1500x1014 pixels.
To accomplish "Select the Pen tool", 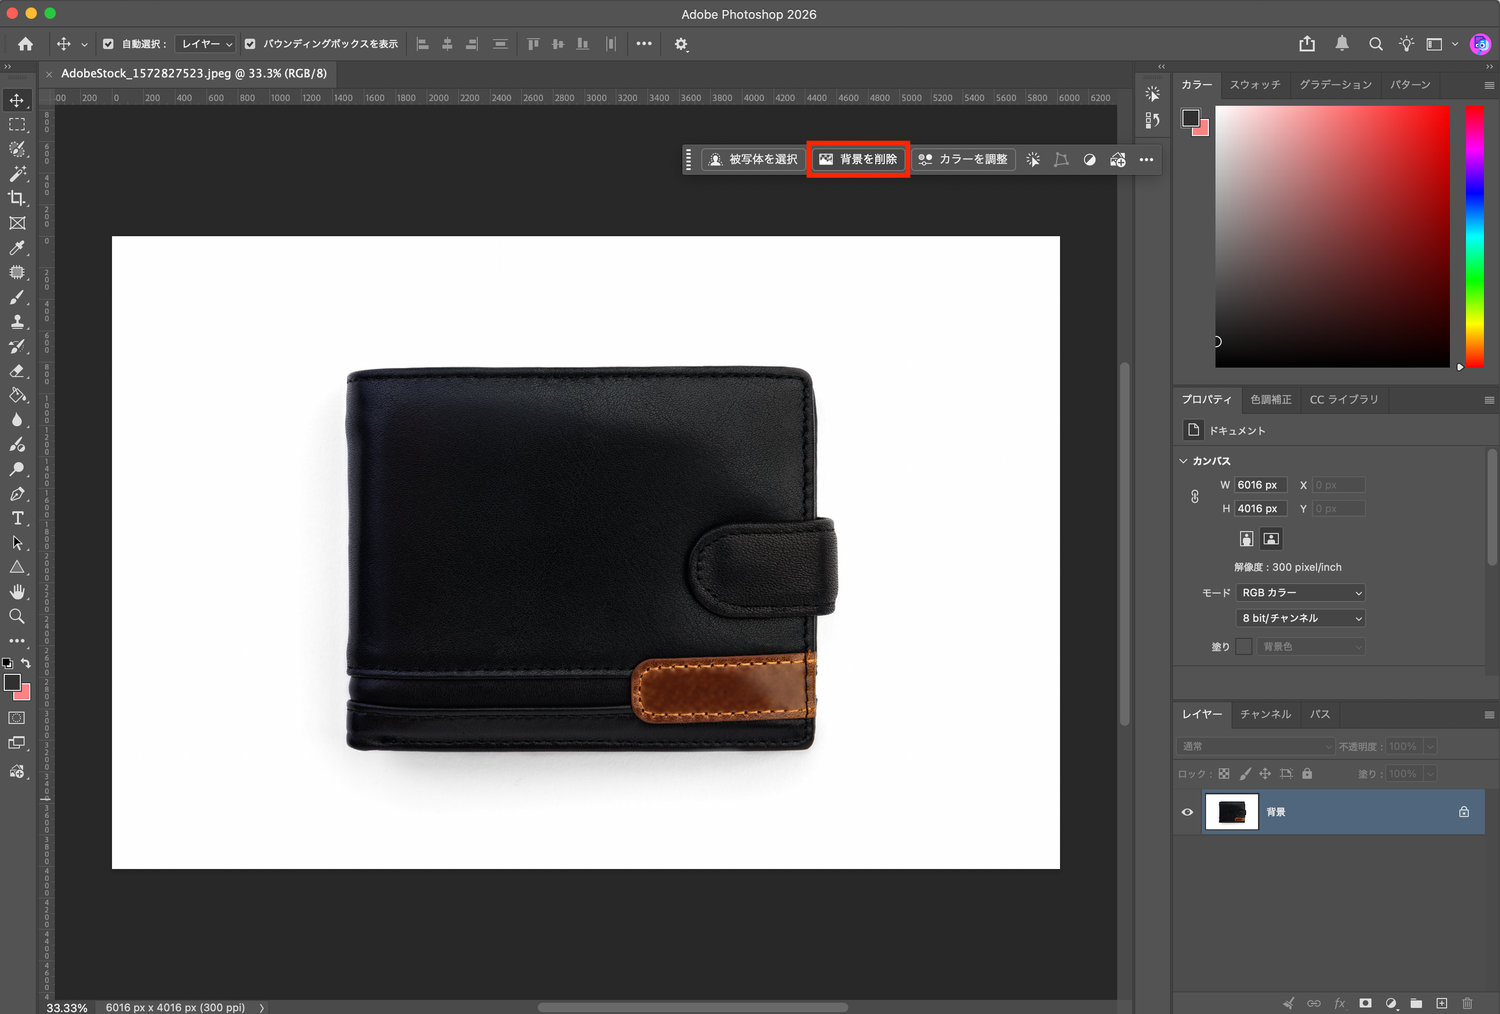I will pyautogui.click(x=17, y=494).
